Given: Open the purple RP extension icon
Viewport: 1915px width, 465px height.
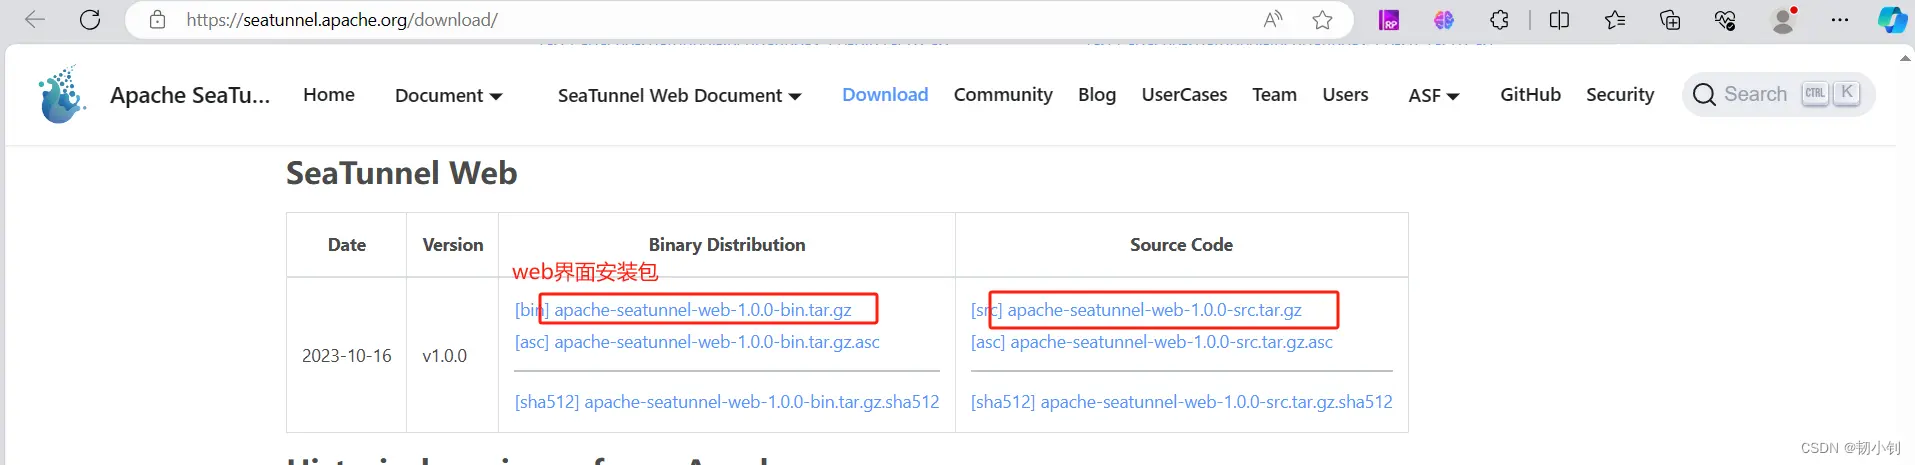Looking at the screenshot, I should (1389, 20).
